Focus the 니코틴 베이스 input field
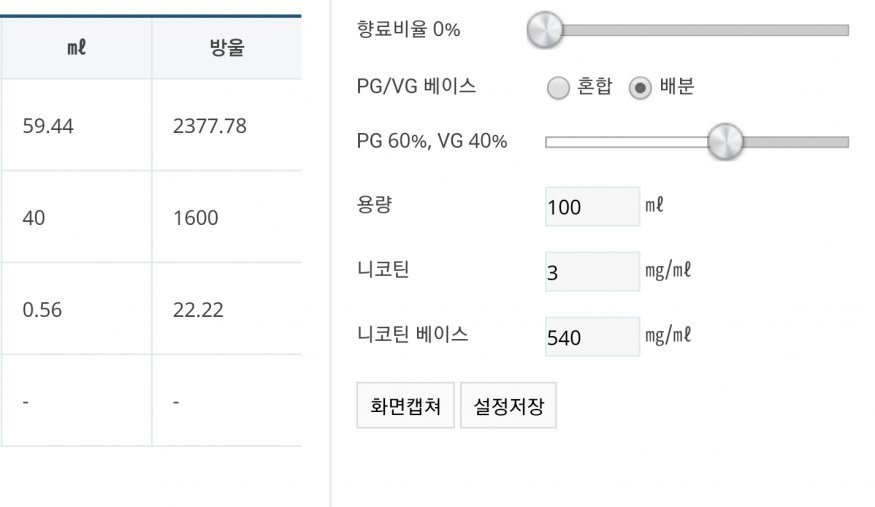Image resolution: width=875 pixels, height=507 pixels. (593, 337)
